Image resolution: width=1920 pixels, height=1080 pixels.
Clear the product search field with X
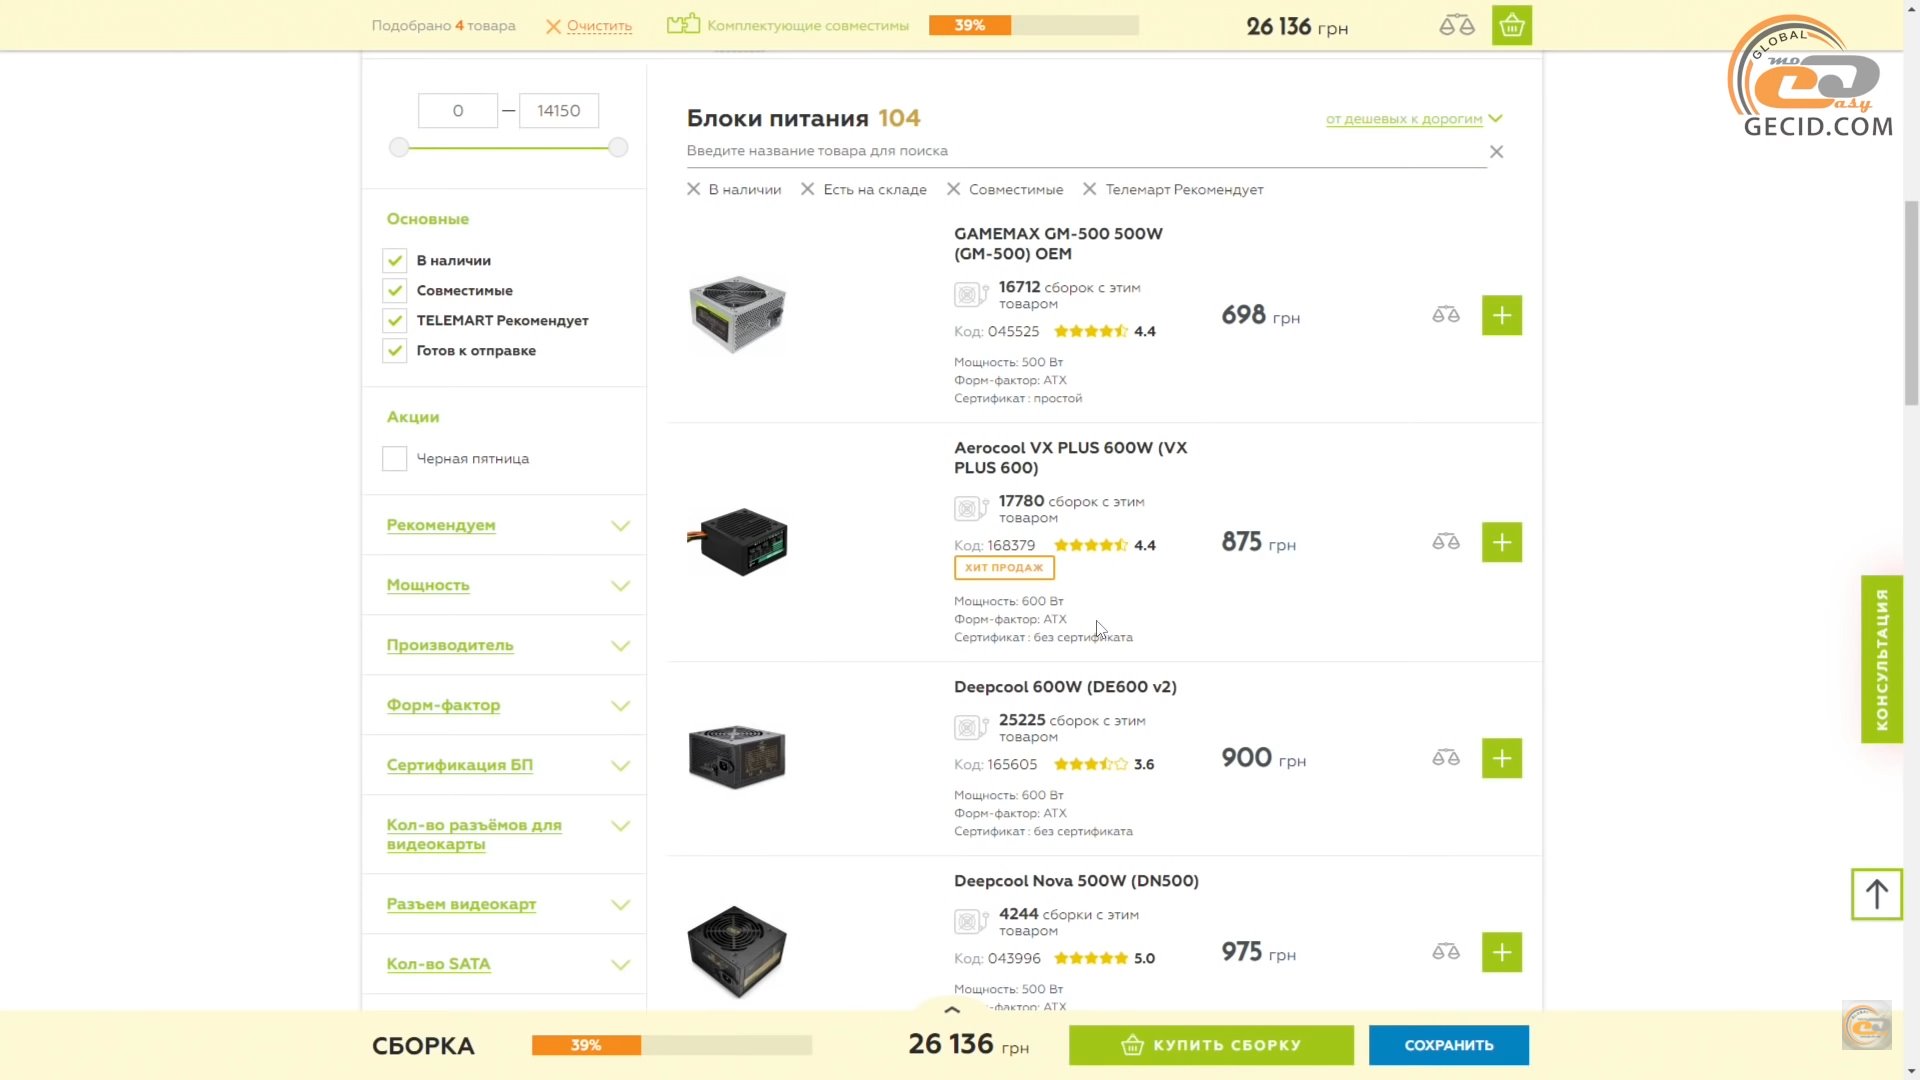(x=1496, y=152)
